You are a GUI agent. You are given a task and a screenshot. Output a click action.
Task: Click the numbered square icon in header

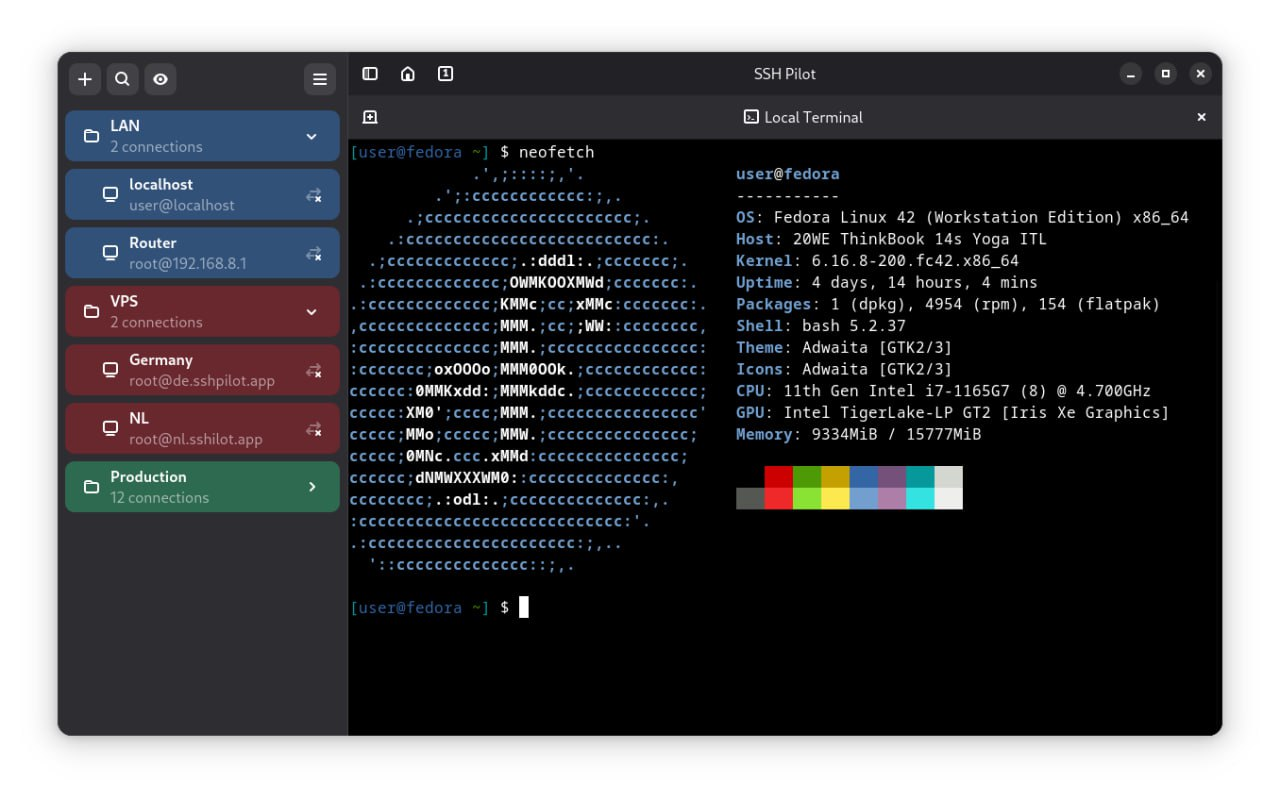pyautogui.click(x=446, y=74)
